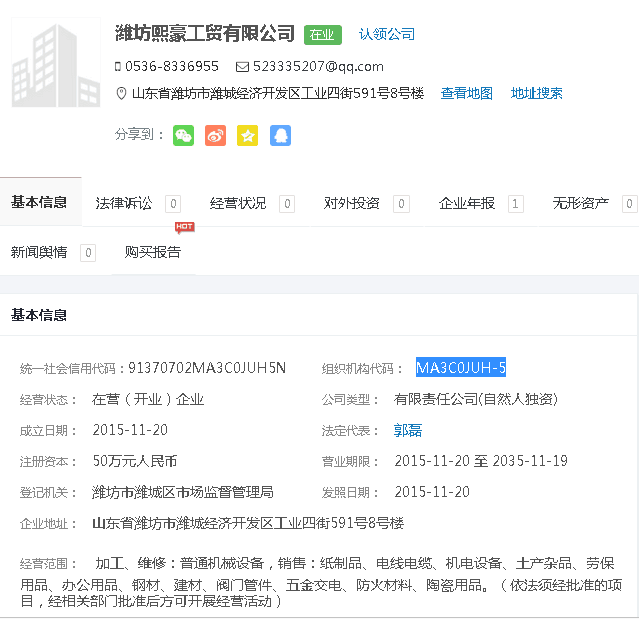Click the 查看地图 link

467,94
